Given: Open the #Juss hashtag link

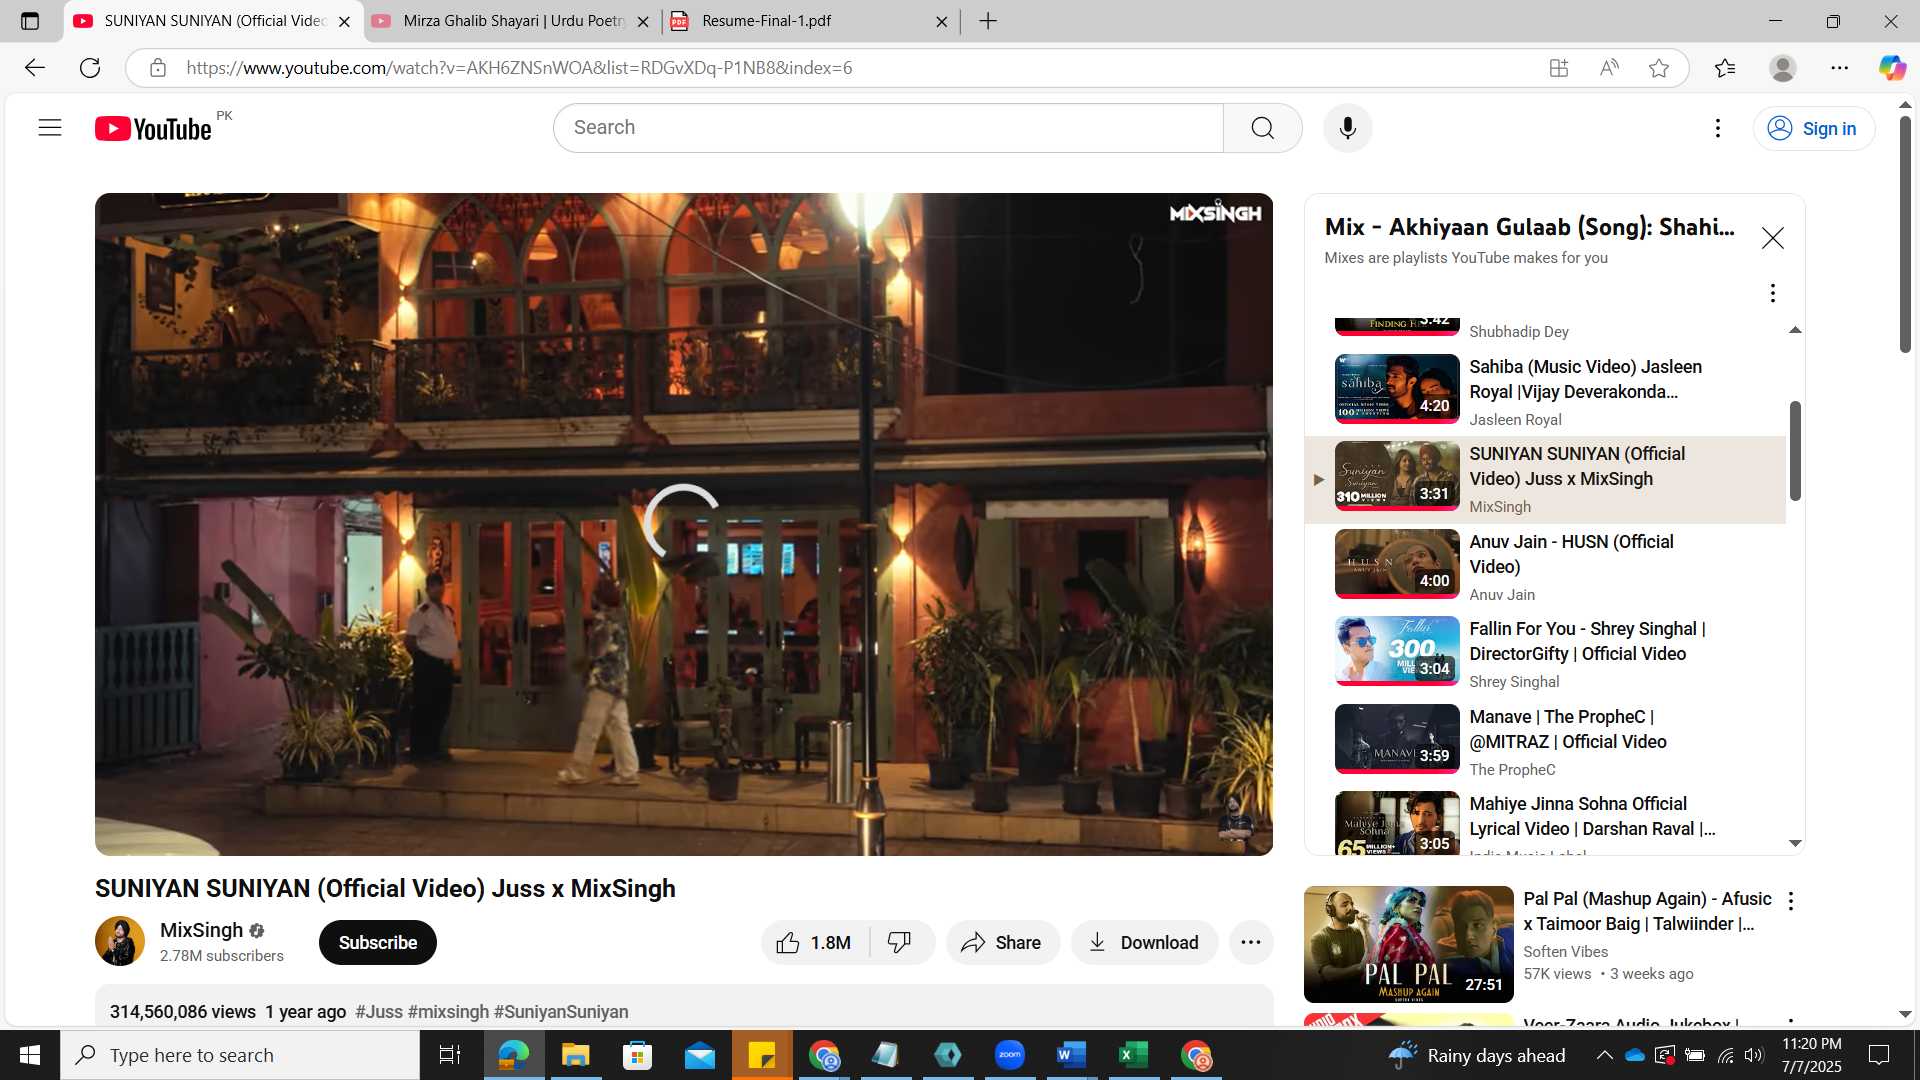Looking at the screenshot, I should 379,1012.
